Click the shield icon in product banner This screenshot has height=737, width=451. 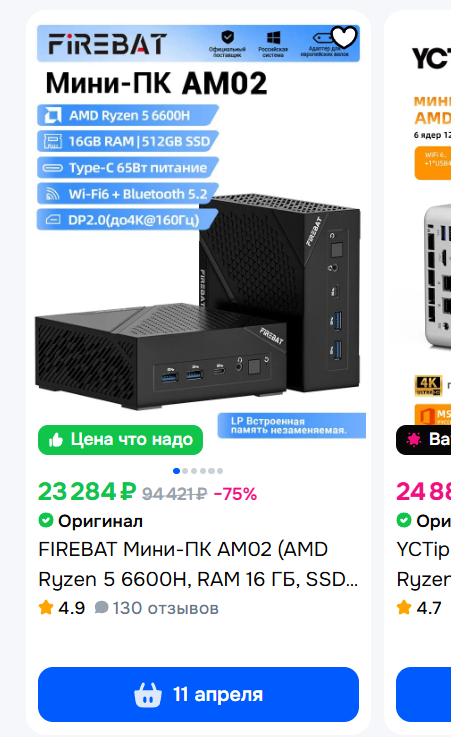pyautogui.click(x=227, y=37)
